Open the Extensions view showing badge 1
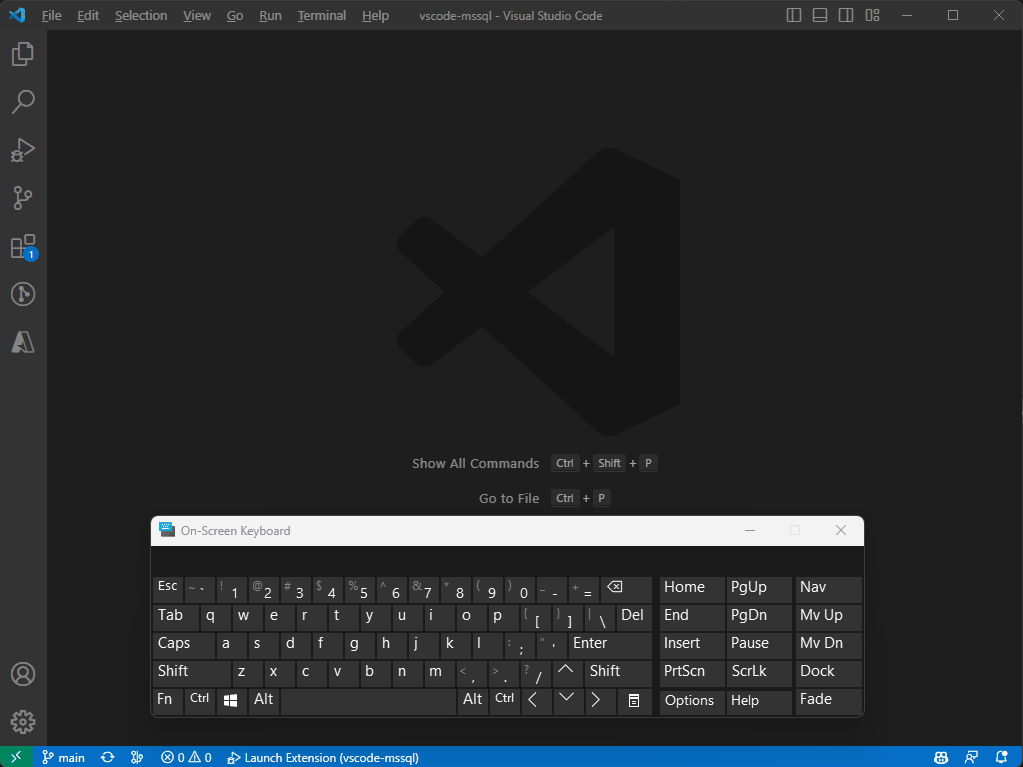This screenshot has height=767, width=1023. coord(23,246)
